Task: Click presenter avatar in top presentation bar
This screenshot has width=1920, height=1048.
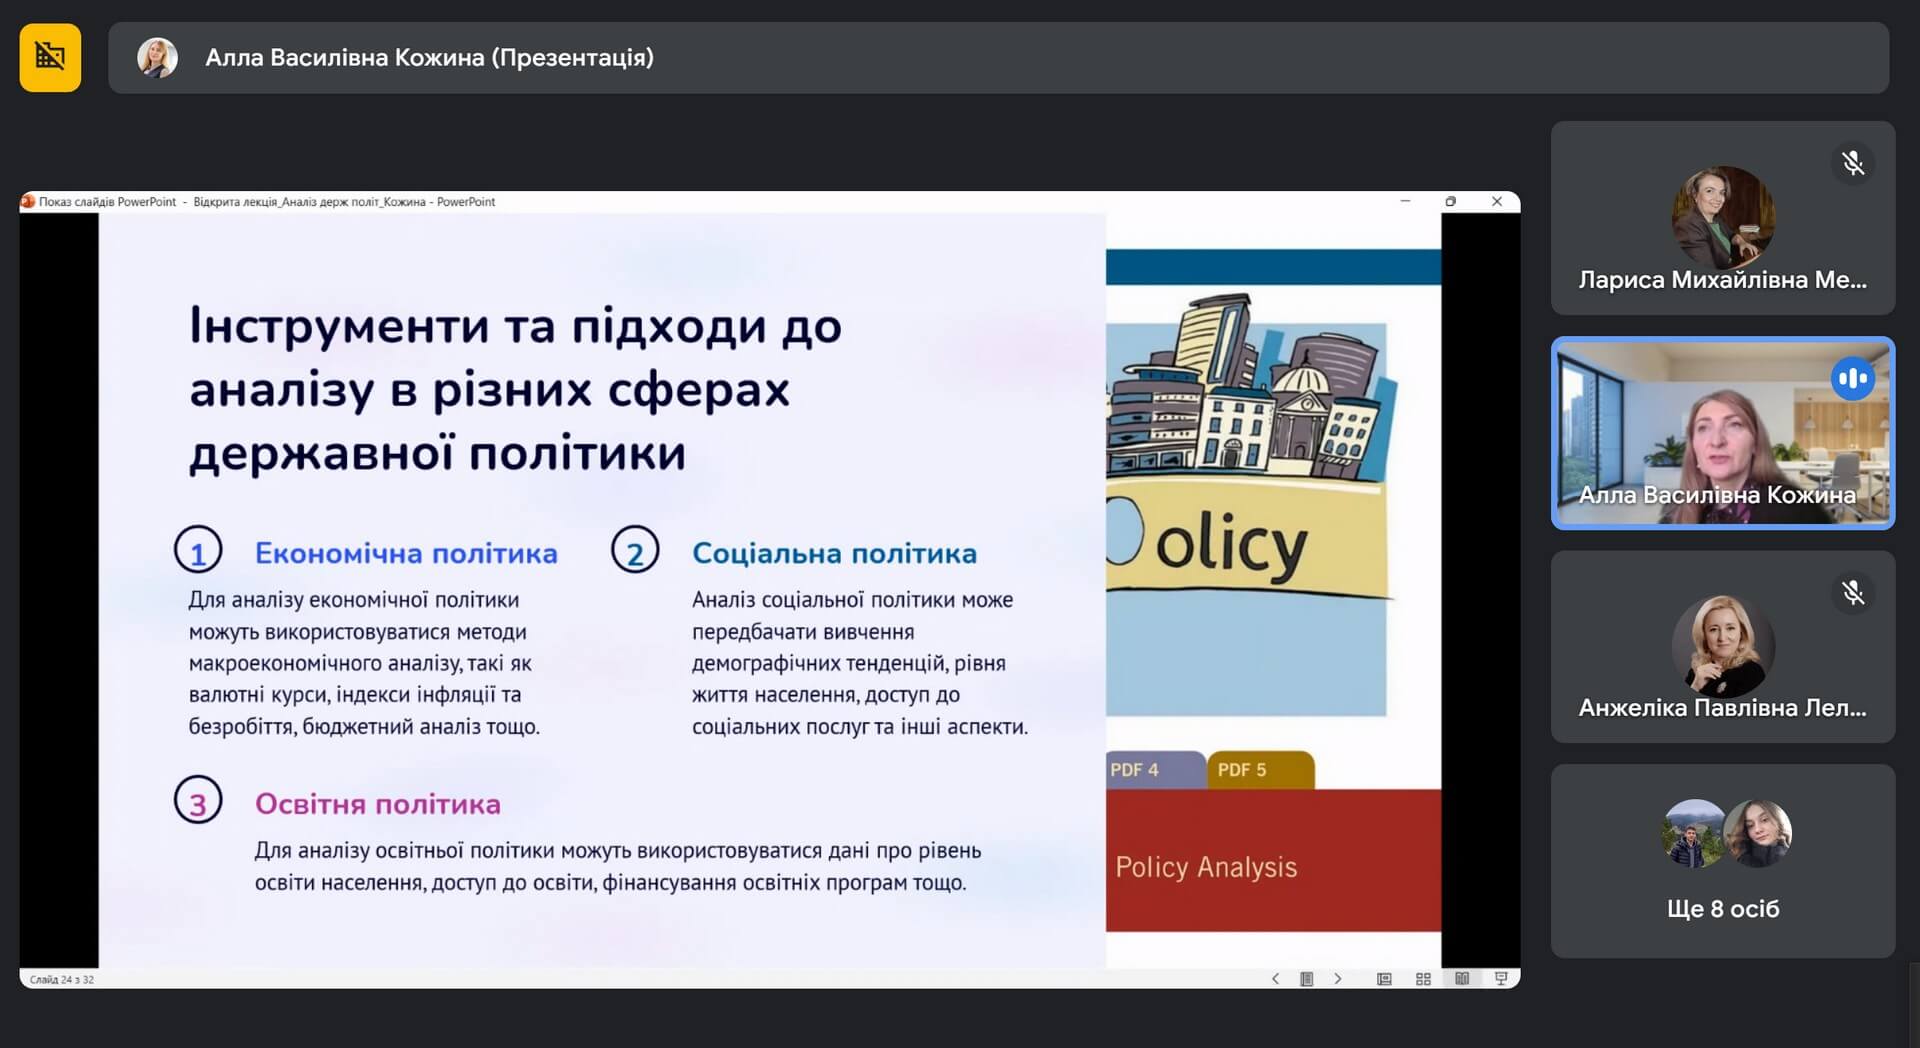Action: [157, 58]
